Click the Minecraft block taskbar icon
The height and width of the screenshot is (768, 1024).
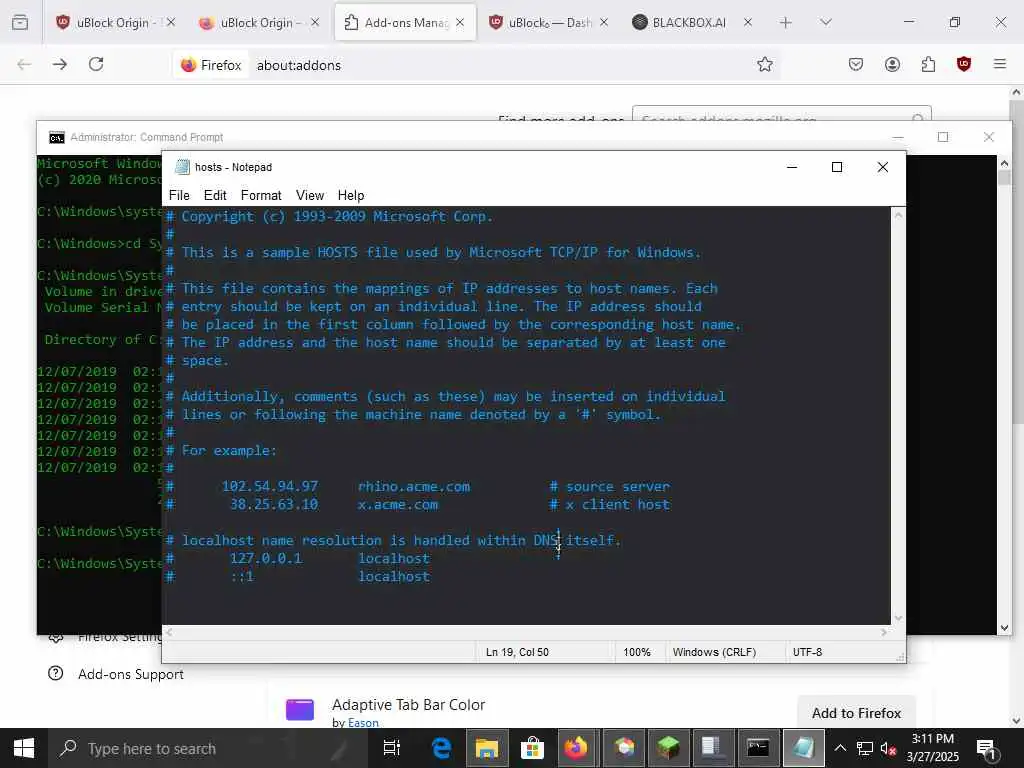tap(667, 748)
